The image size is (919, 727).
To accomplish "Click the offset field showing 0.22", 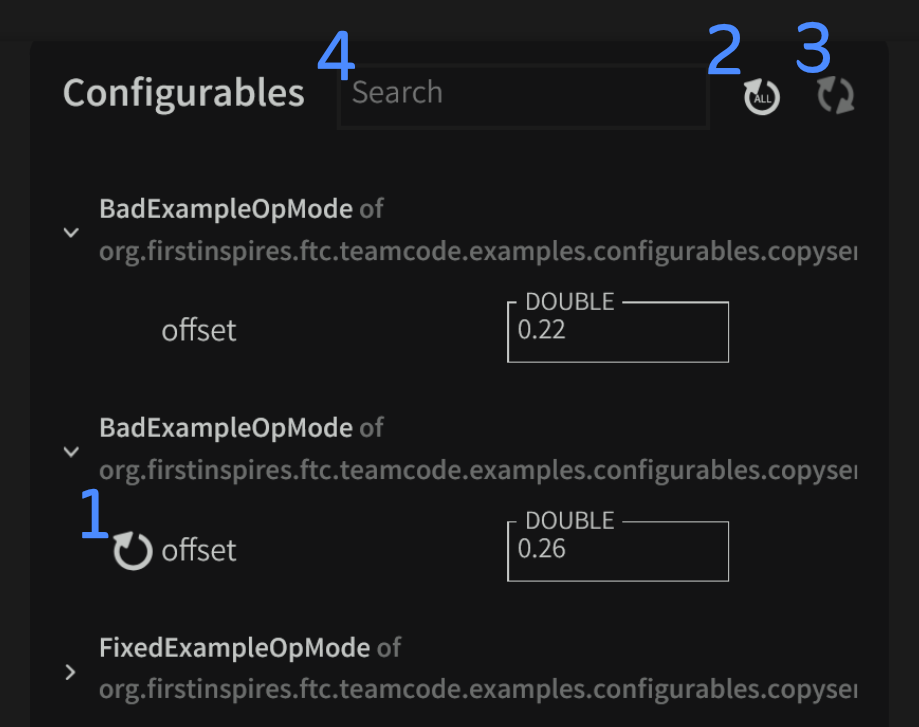I will (x=617, y=334).
